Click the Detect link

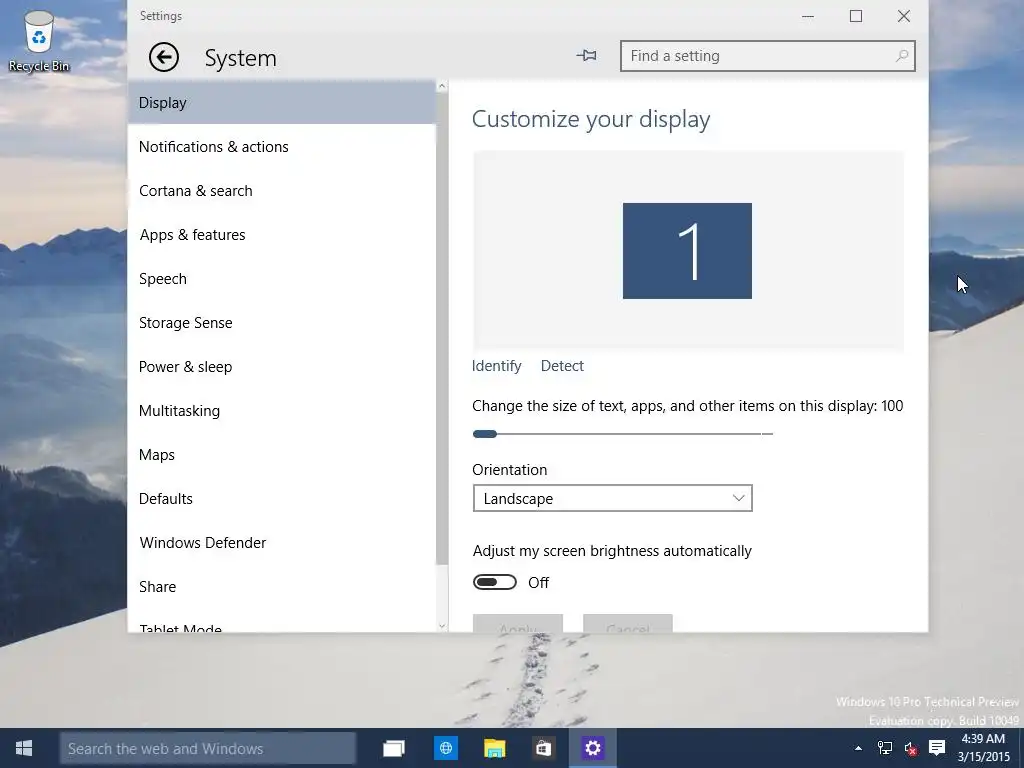562,366
